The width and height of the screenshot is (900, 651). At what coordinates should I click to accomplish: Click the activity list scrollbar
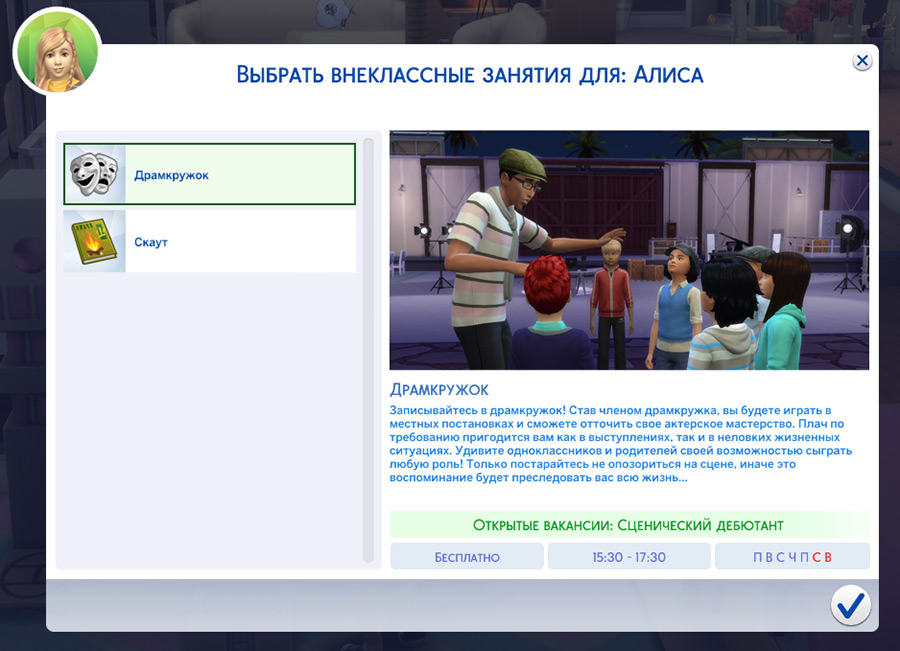[x=368, y=350]
